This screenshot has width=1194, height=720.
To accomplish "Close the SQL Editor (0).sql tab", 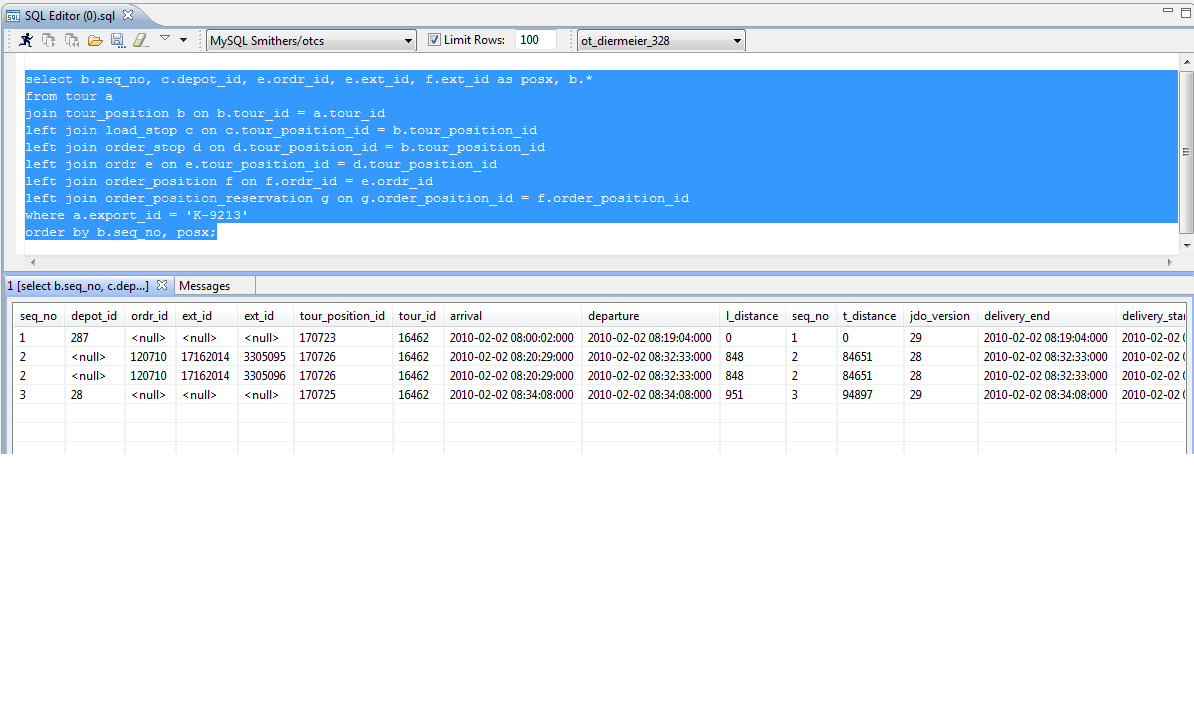I will click(128, 14).
